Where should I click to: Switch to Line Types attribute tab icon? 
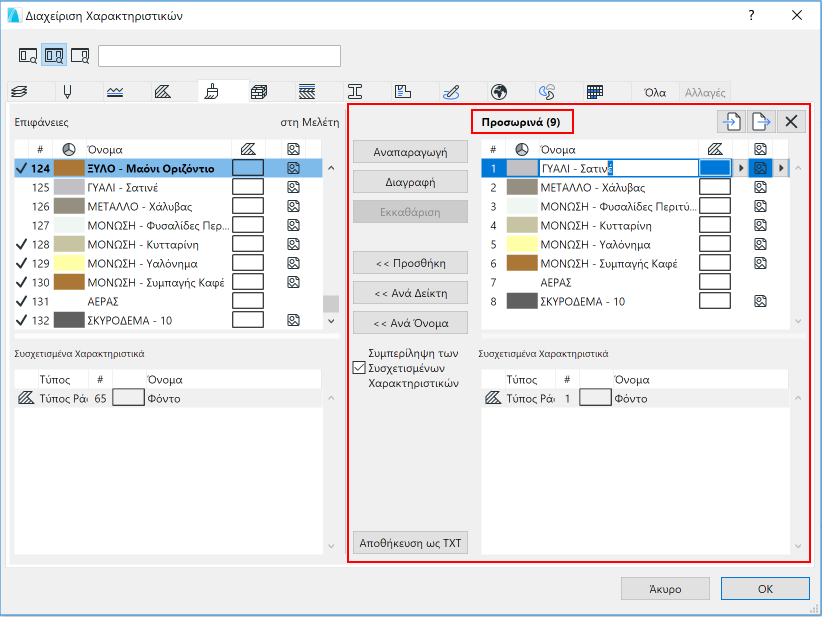(115, 92)
